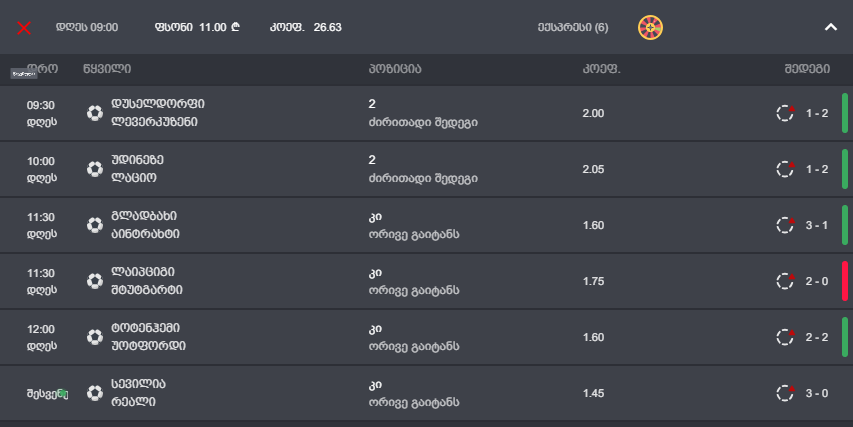
Task: Click soccer ball icon for ლაიპციგი match
Action: click(95, 281)
